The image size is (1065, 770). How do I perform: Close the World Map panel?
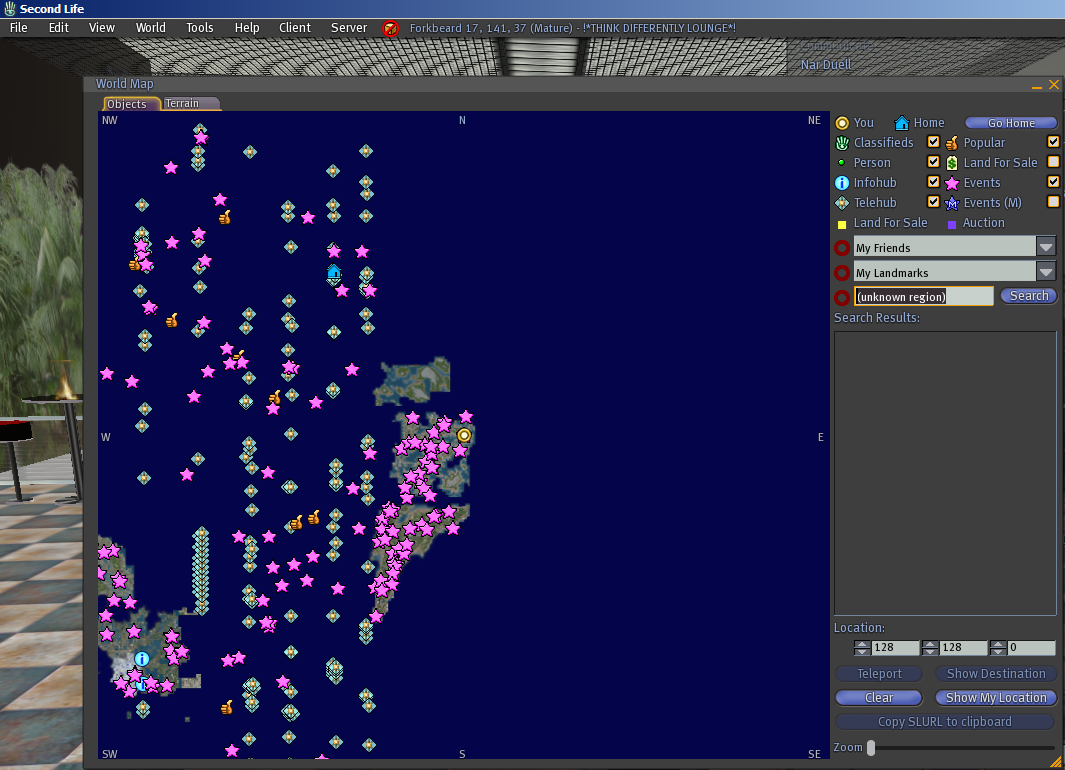pyautogui.click(x=1053, y=85)
